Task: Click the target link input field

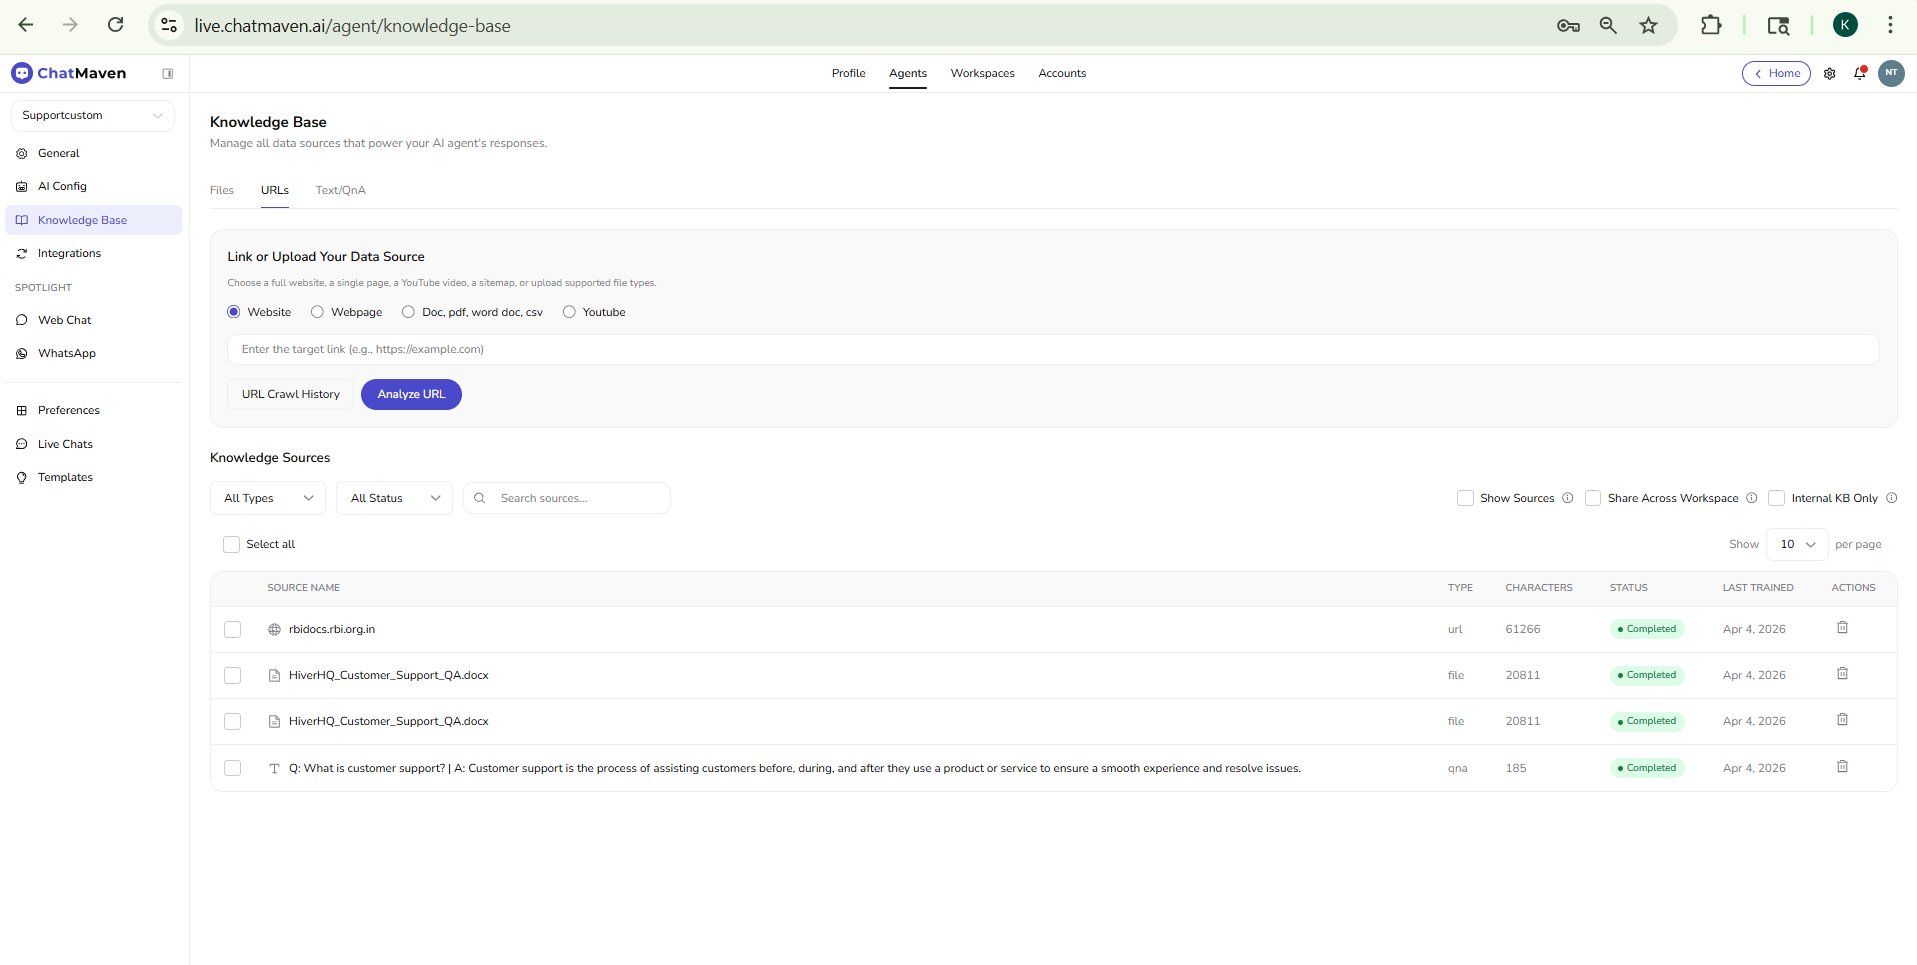Action: tap(700, 349)
